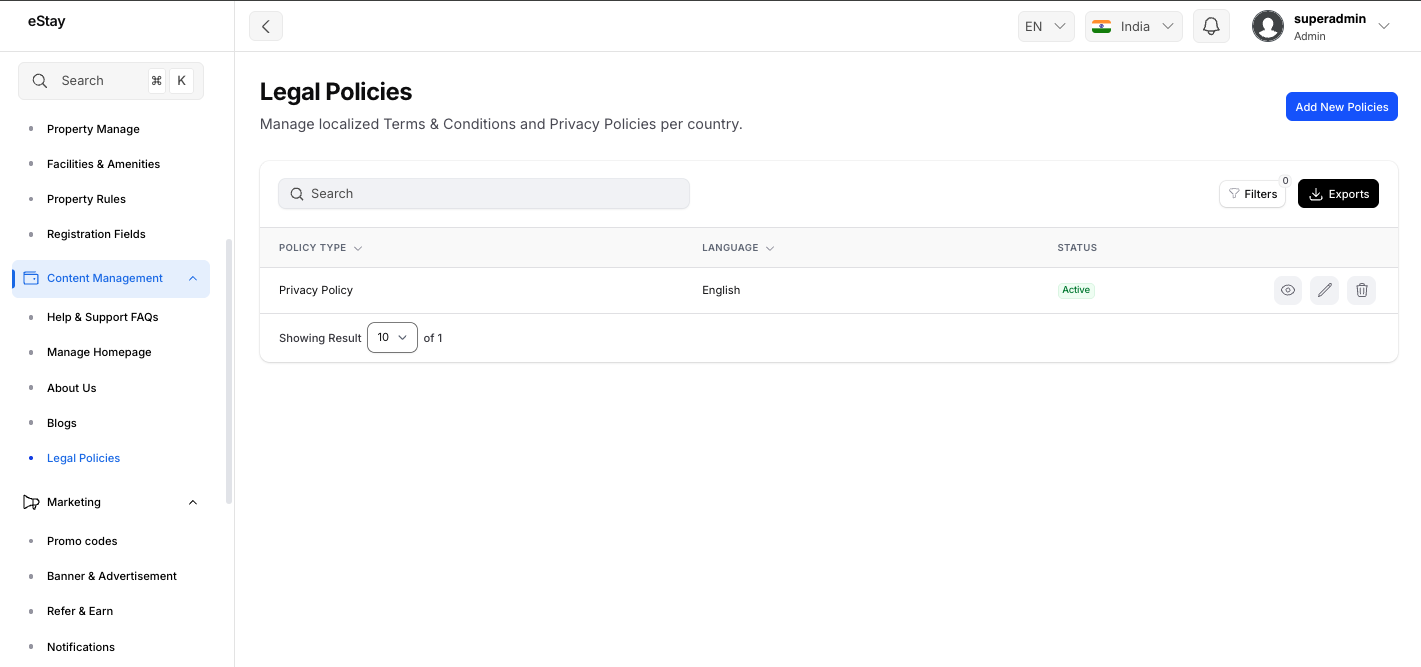Sort by Language column chevron
Image resolution: width=1421 pixels, height=667 pixels.
point(770,248)
